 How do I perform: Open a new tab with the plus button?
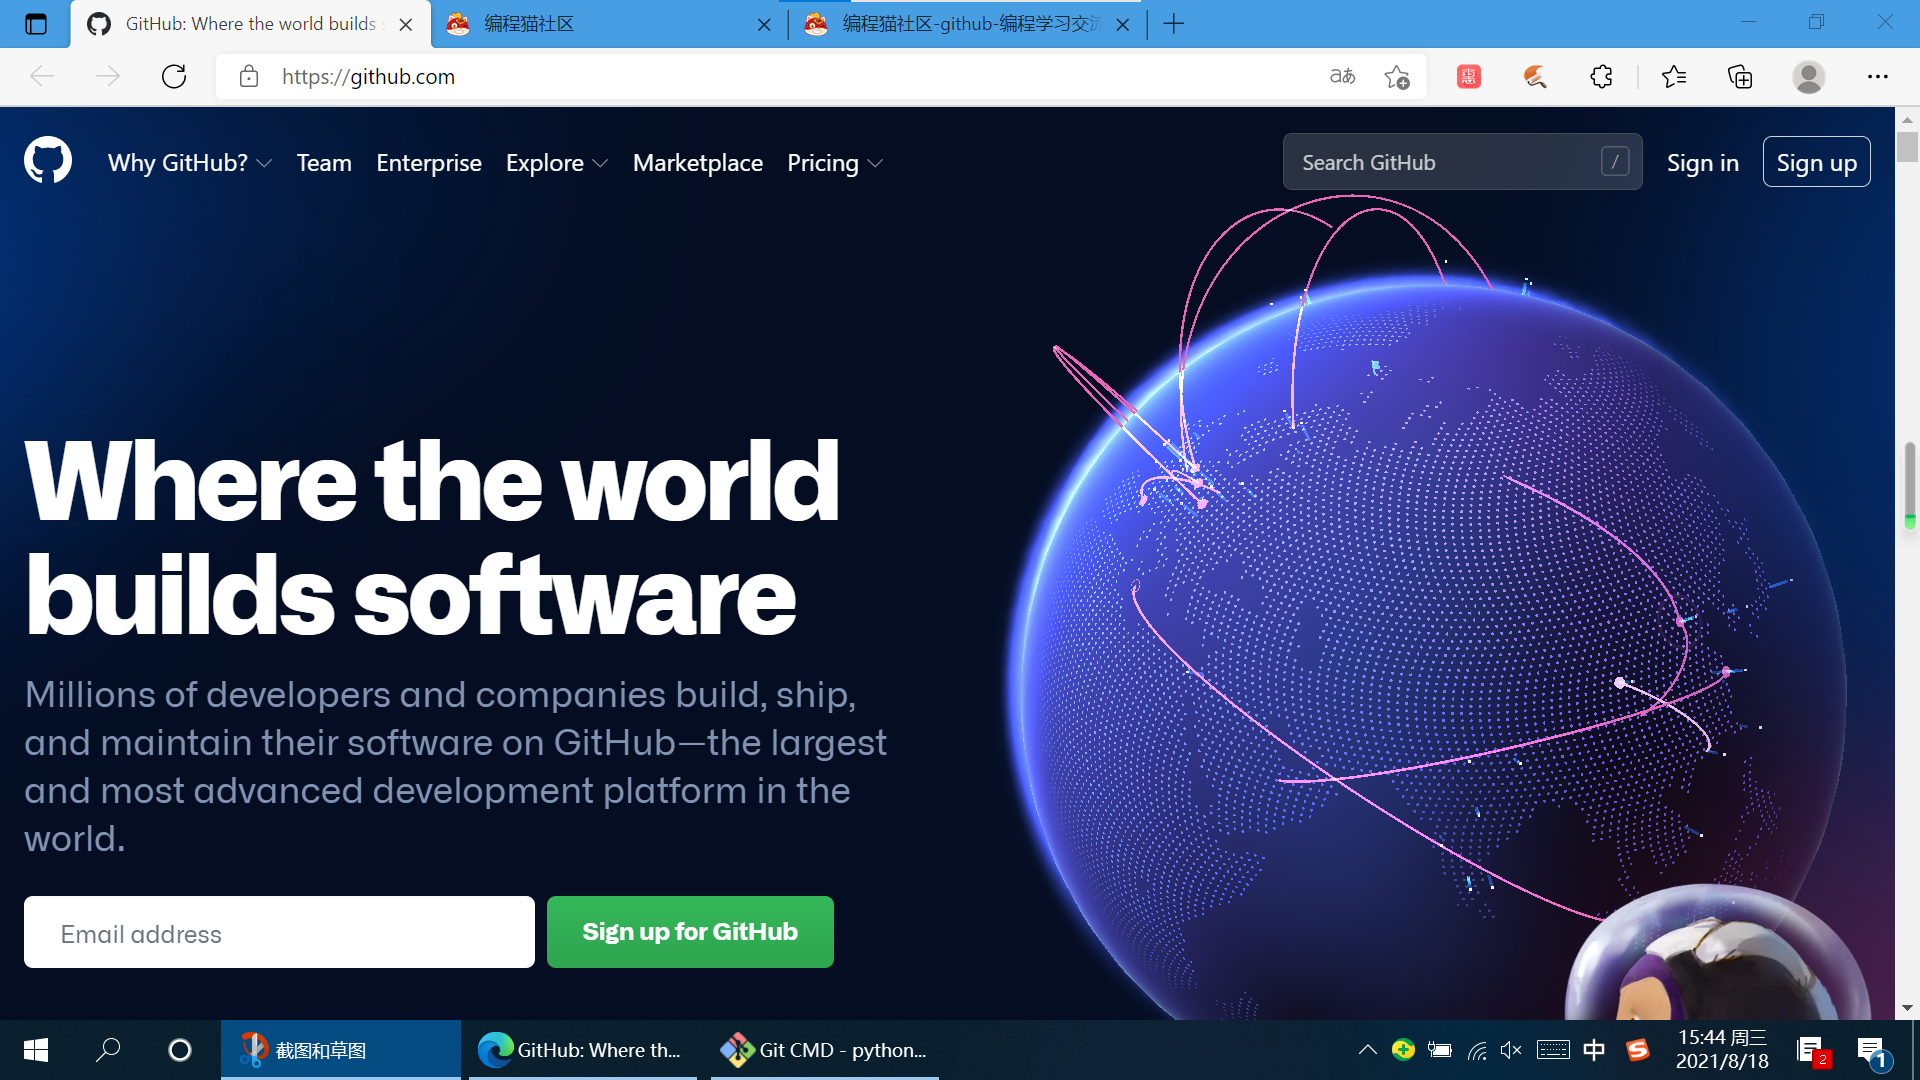1174,24
